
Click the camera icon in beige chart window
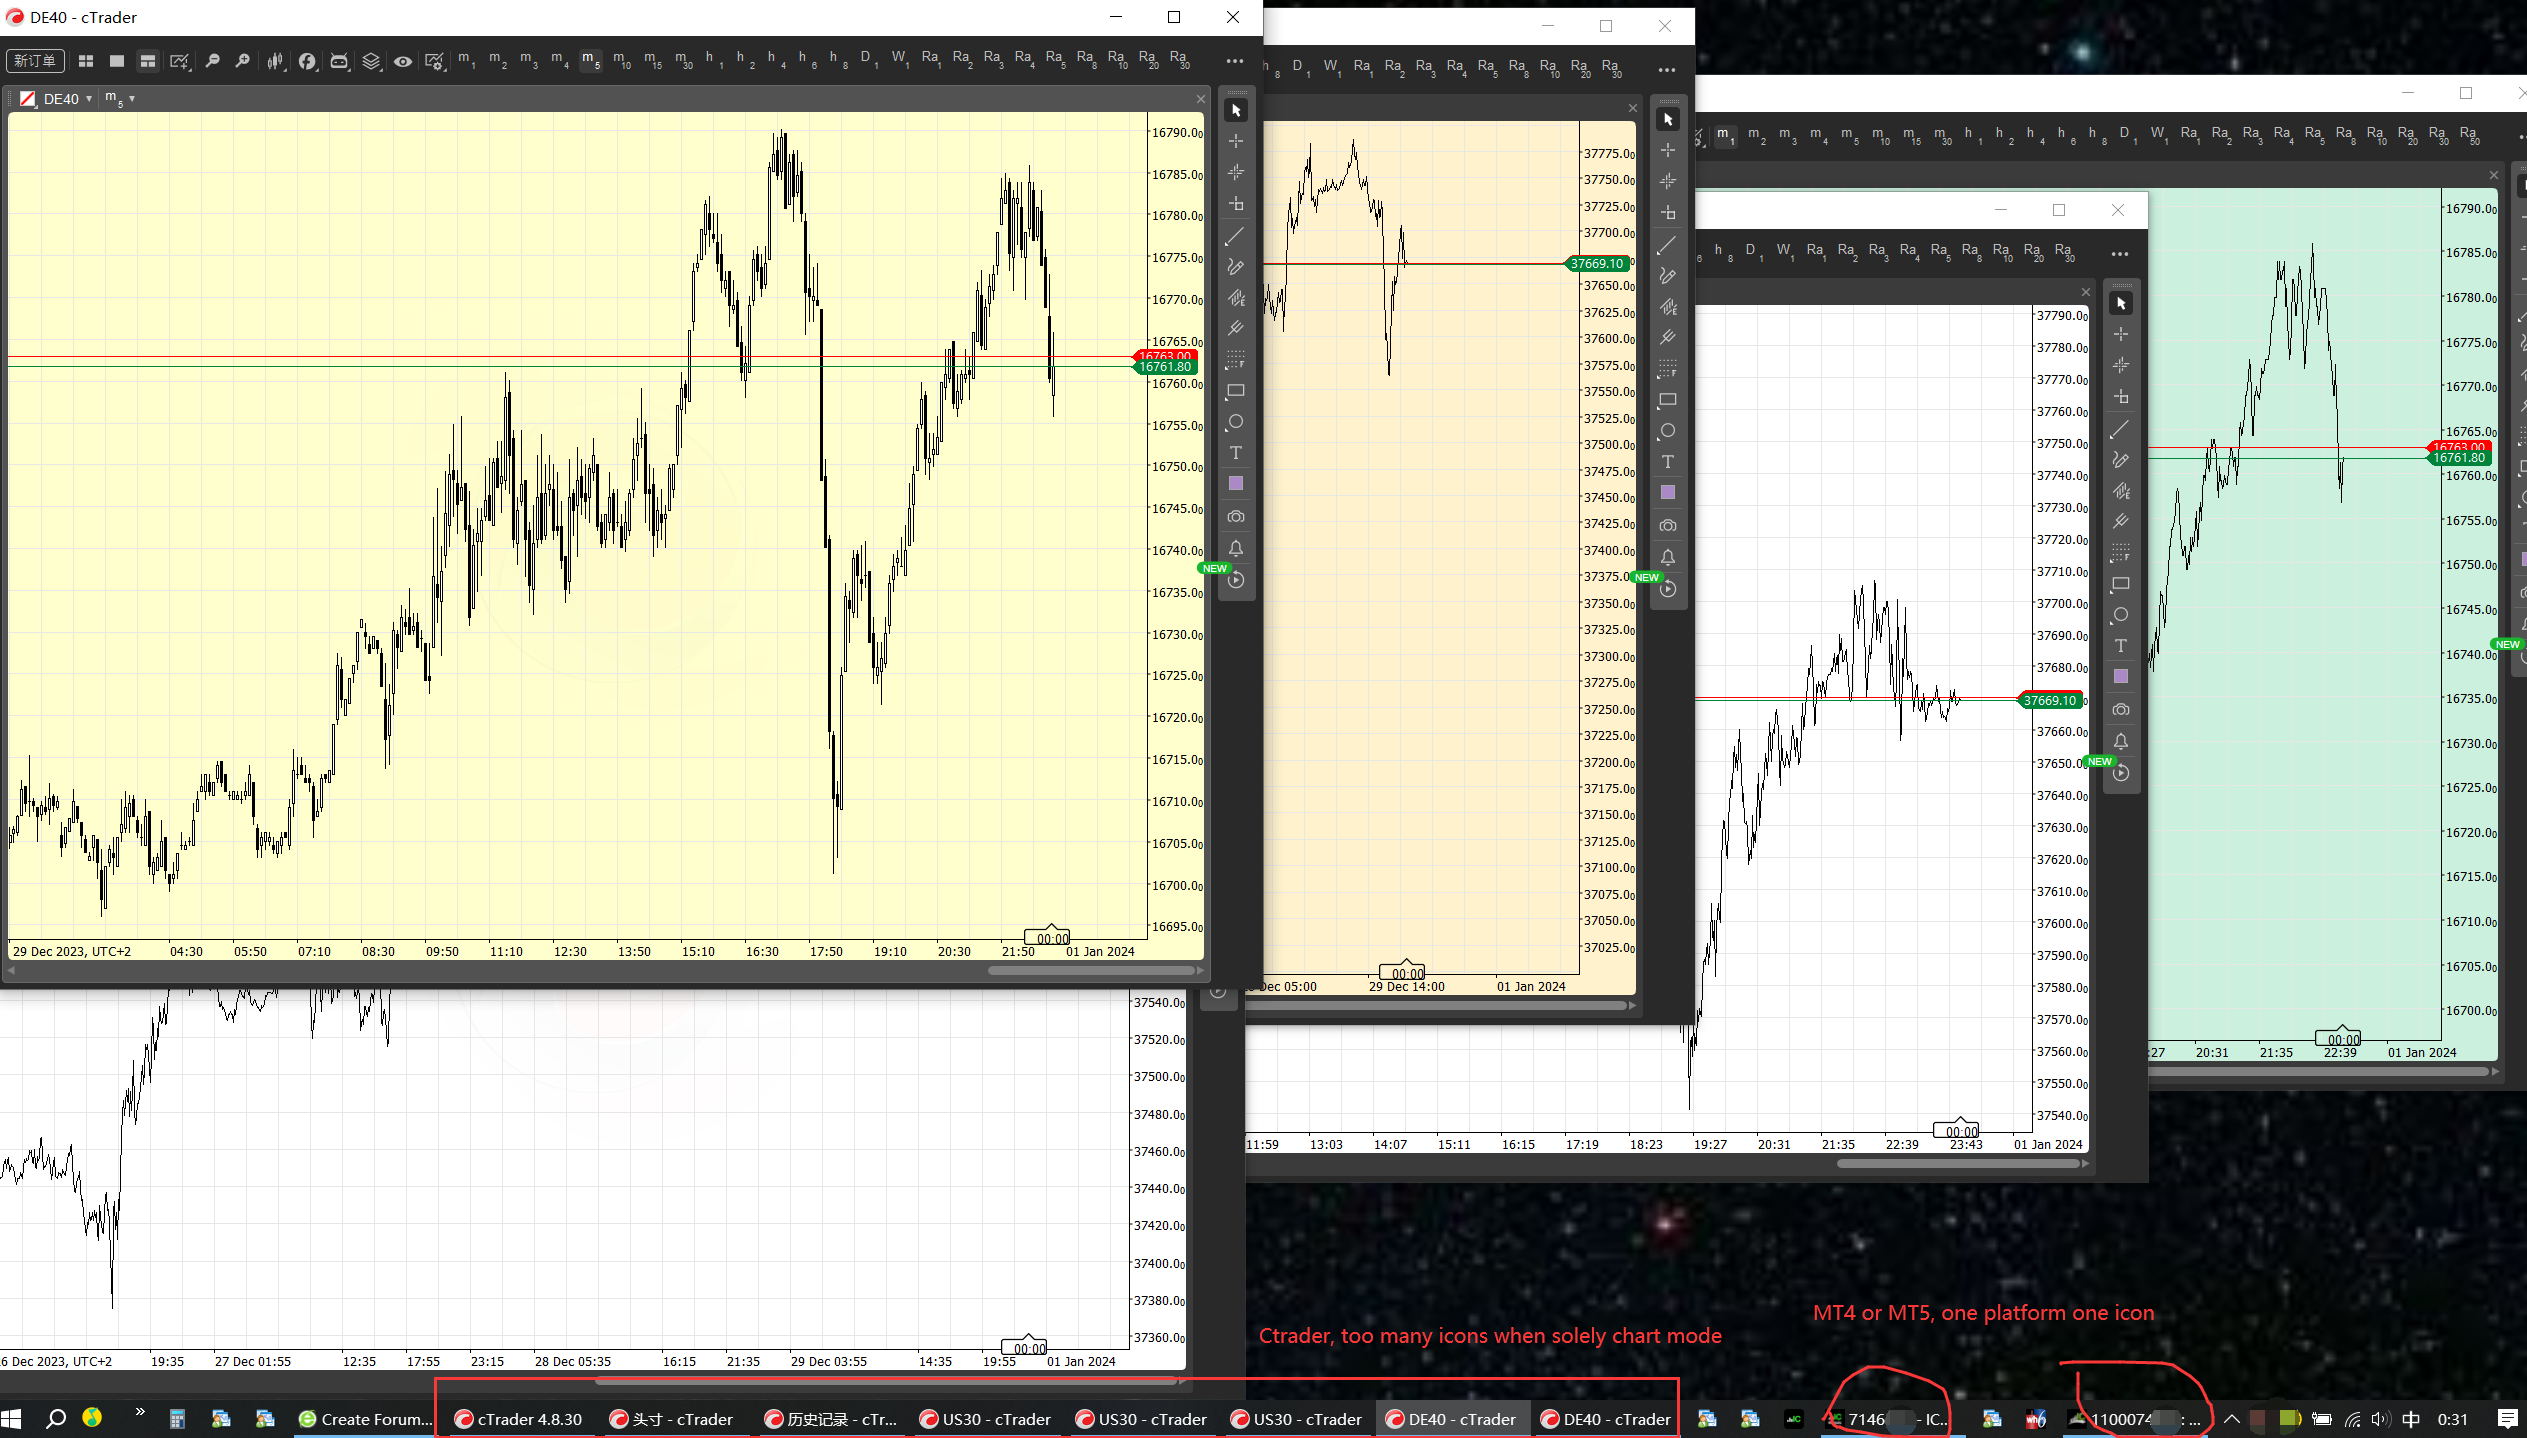[x=1668, y=526]
